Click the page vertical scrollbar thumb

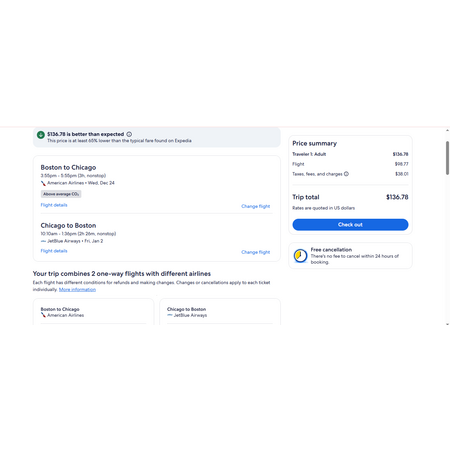click(447, 158)
